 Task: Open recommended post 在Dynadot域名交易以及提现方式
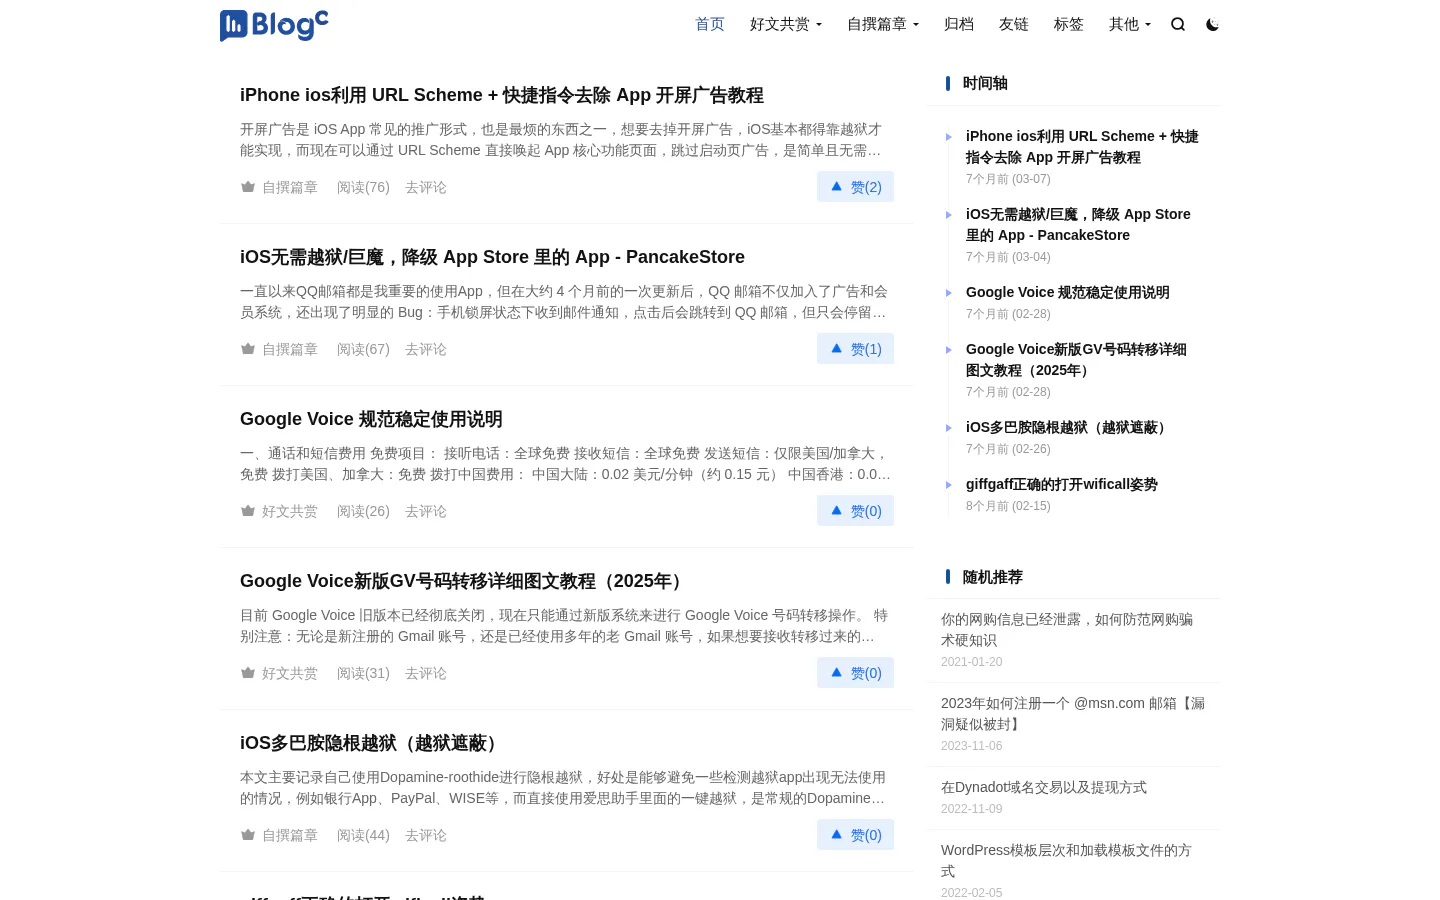tap(1044, 787)
